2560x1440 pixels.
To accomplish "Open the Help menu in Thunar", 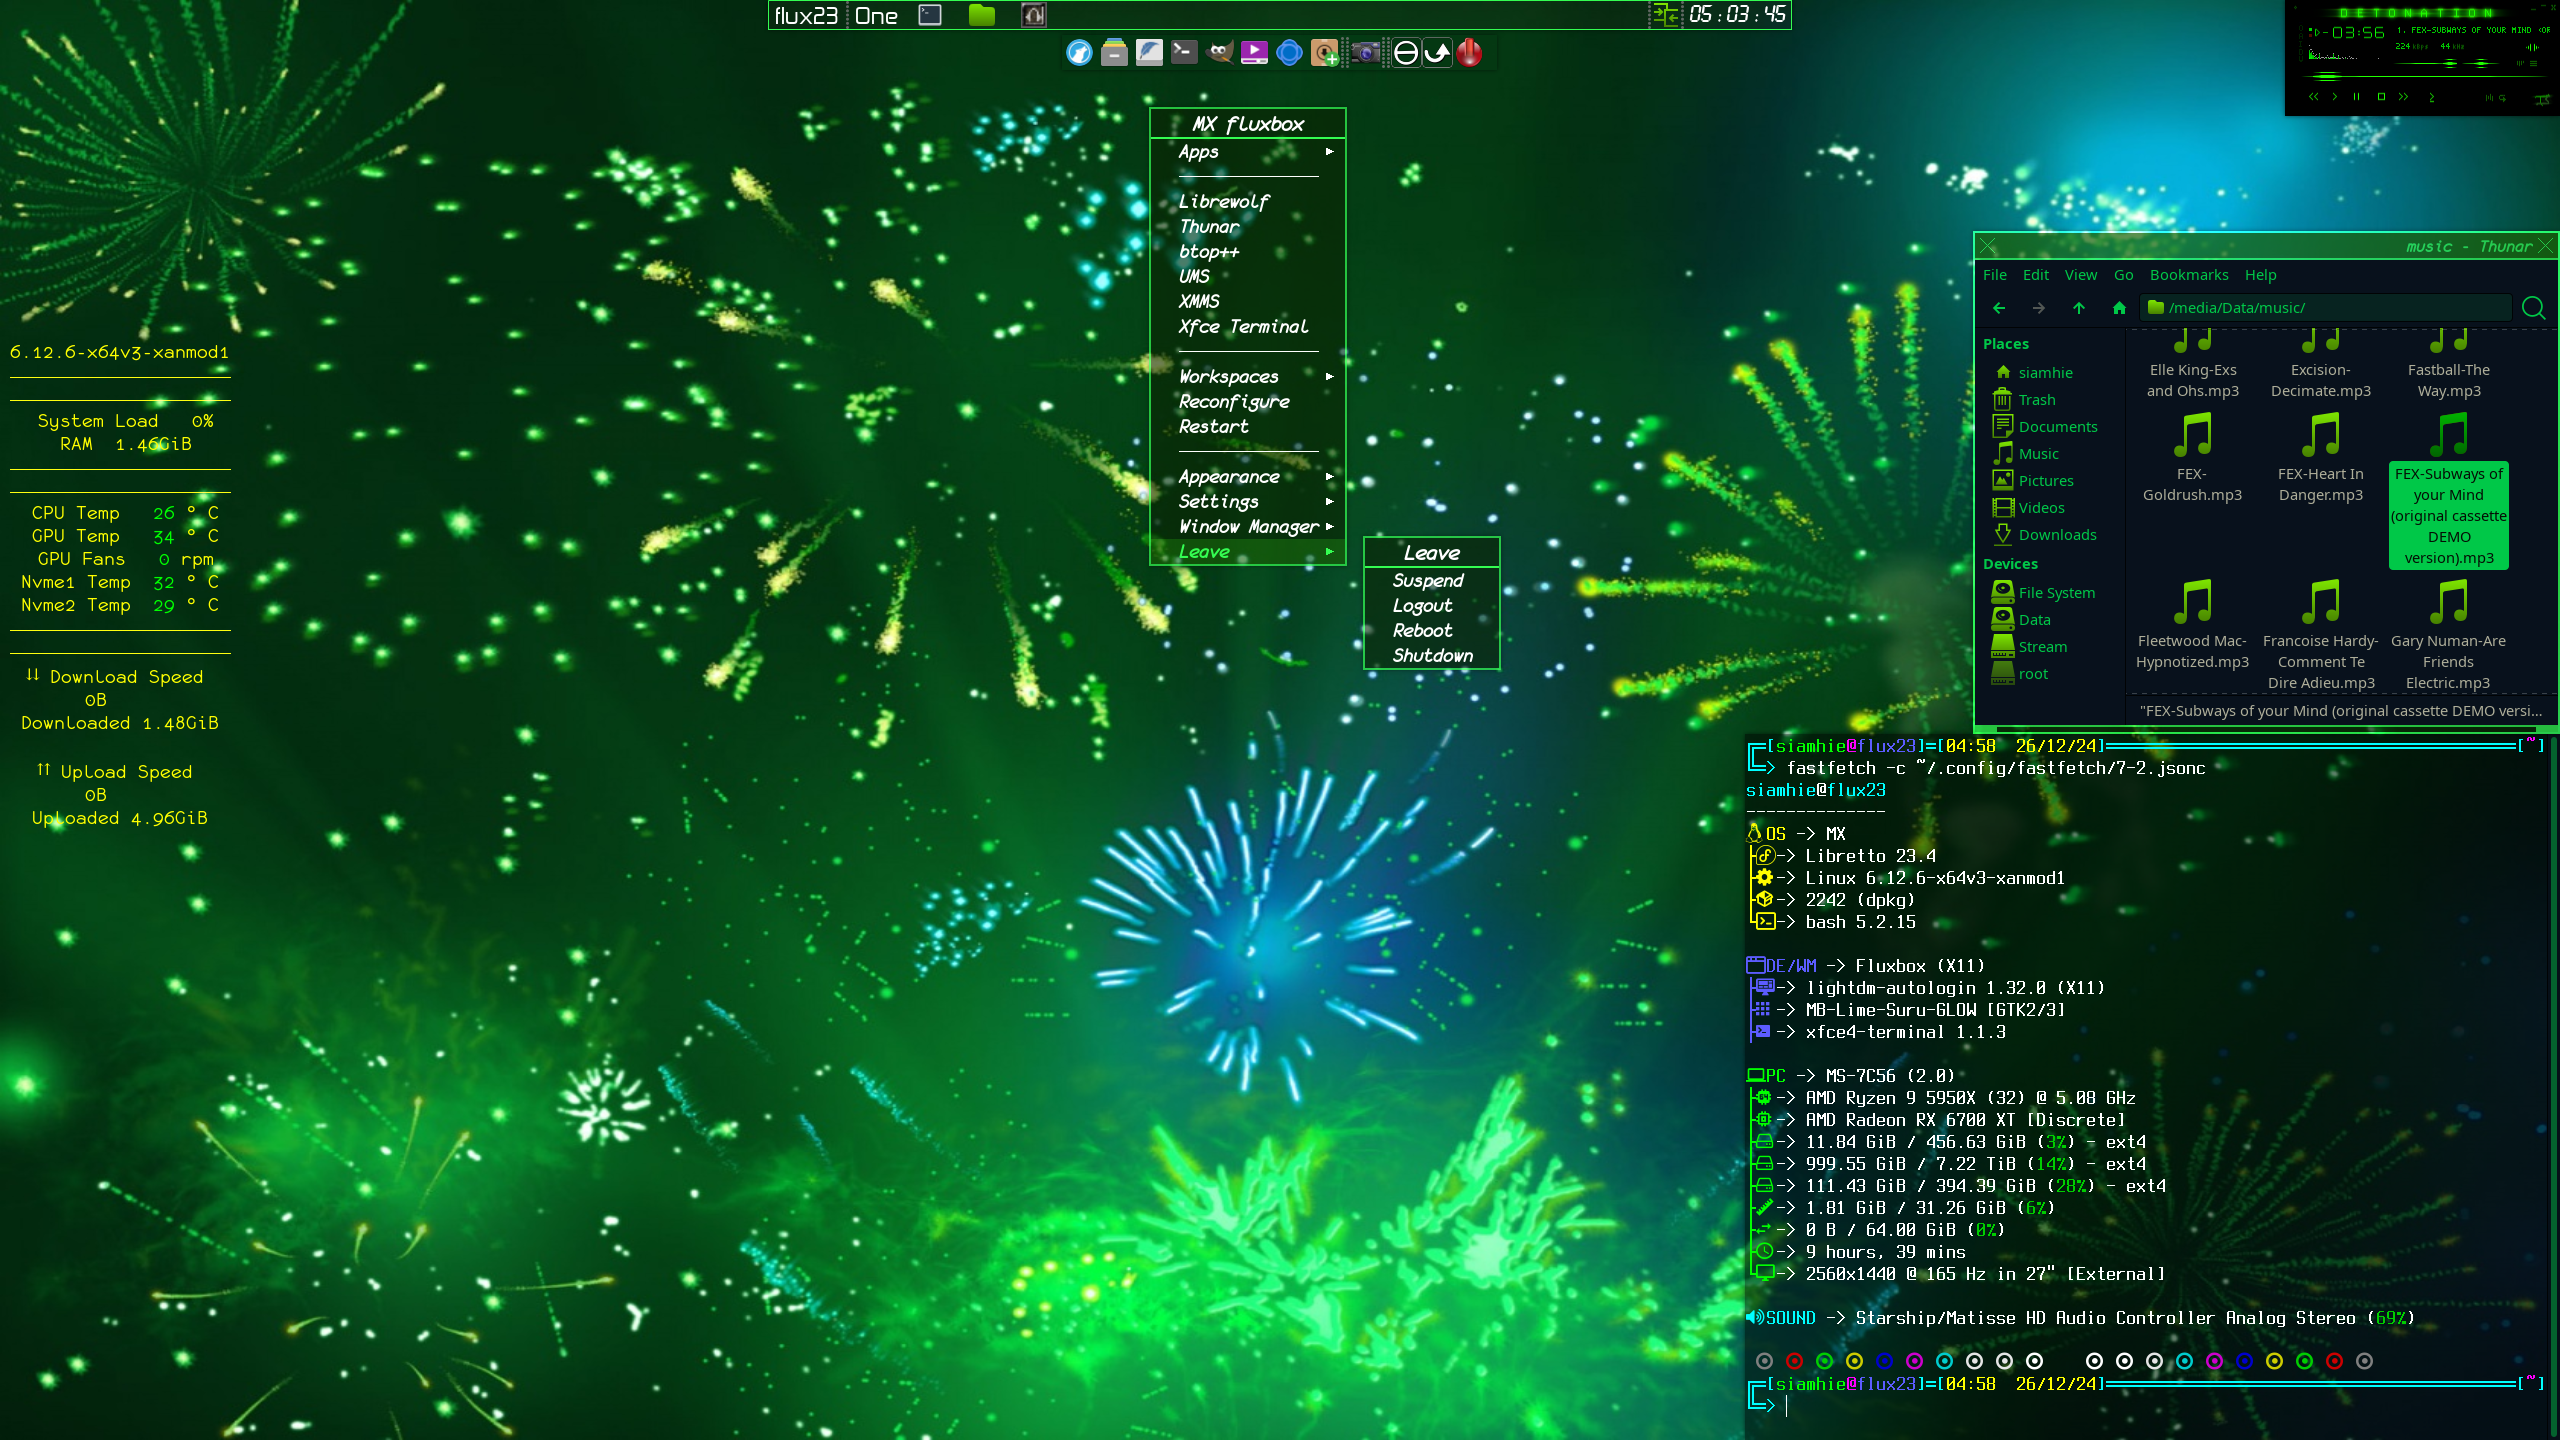I will coord(2260,275).
